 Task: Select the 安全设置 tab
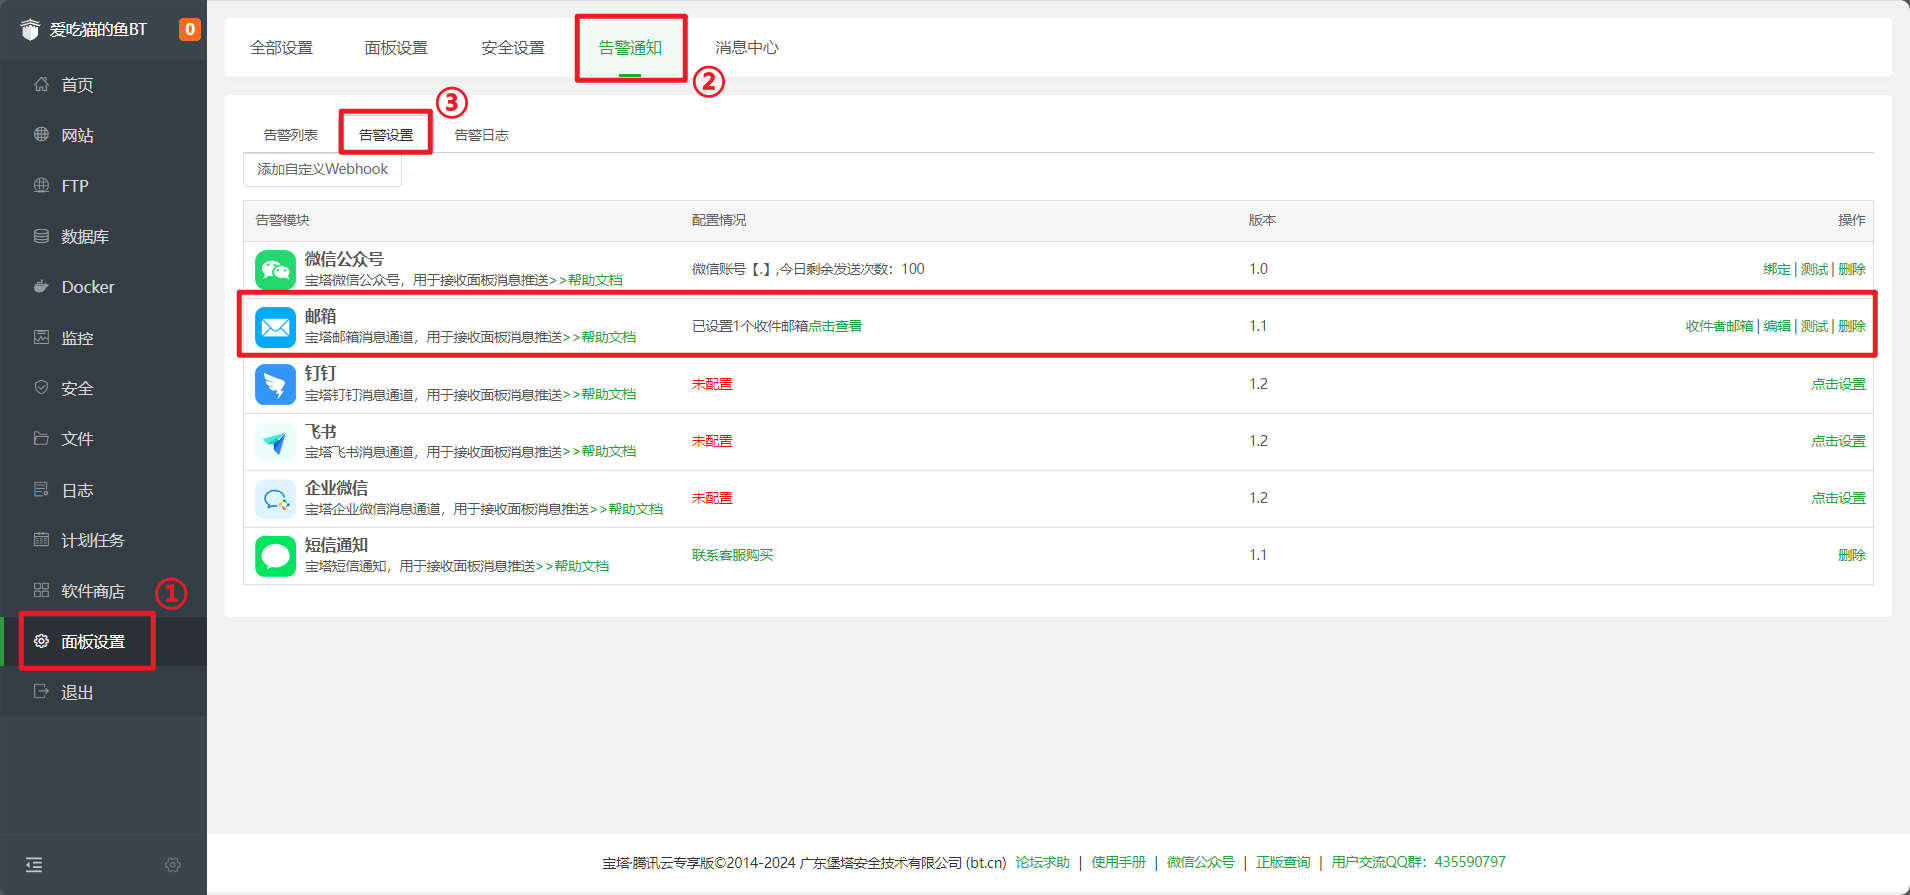513,48
